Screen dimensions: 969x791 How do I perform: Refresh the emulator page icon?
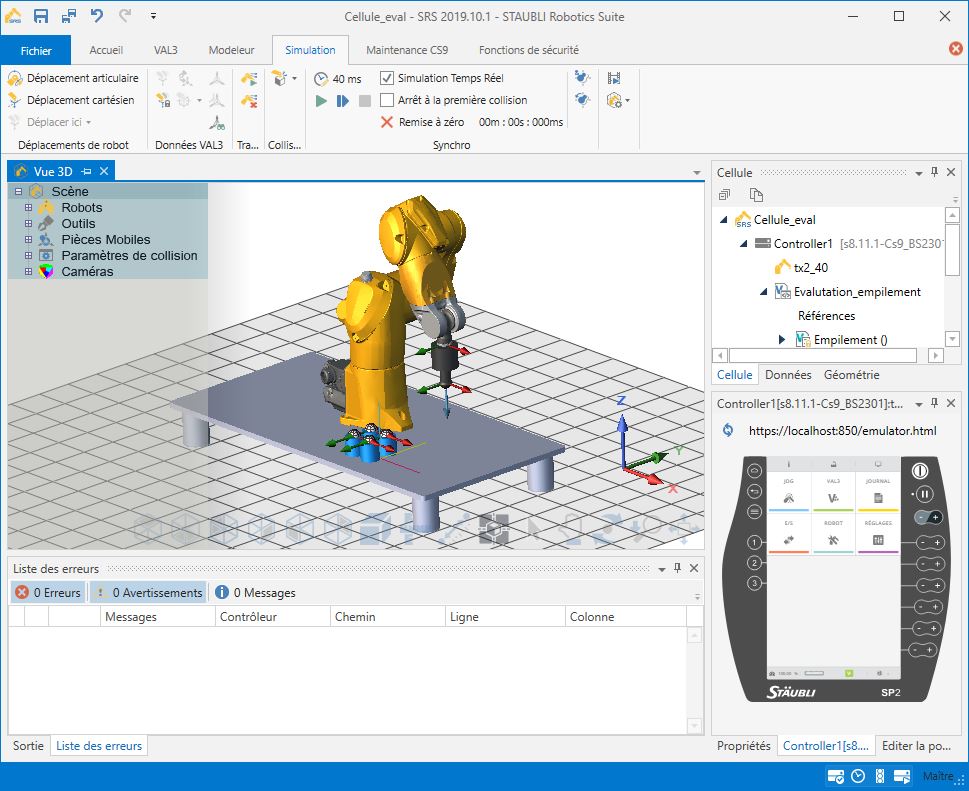(x=727, y=431)
